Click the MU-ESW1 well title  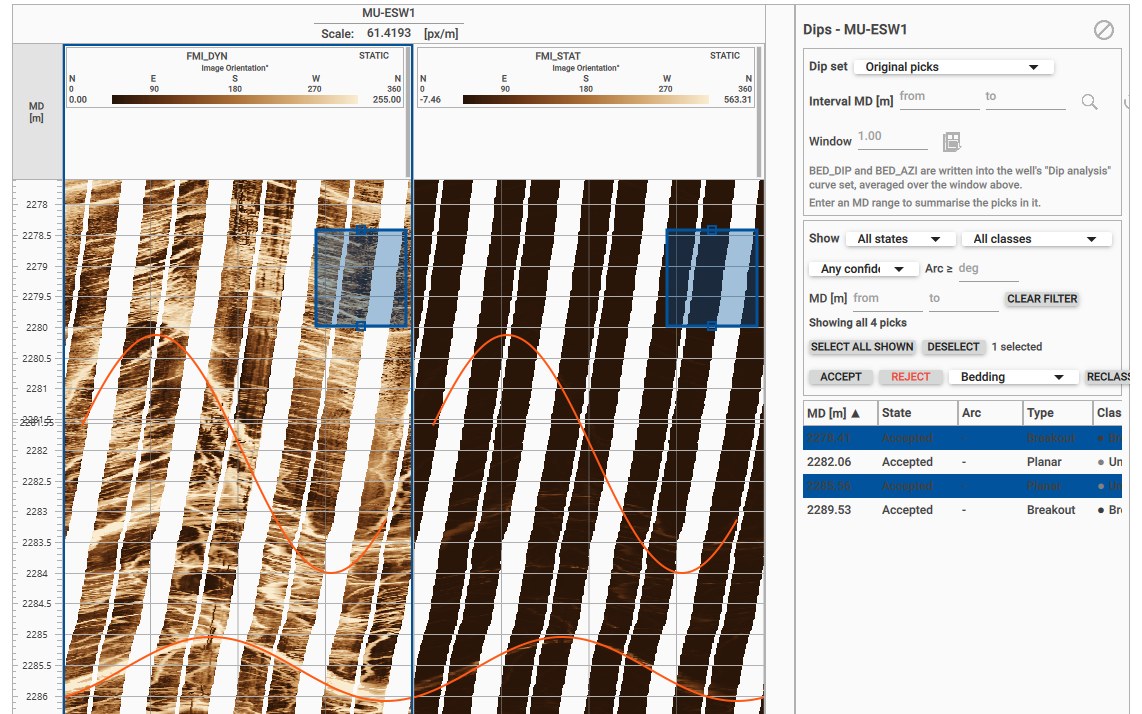coord(388,13)
